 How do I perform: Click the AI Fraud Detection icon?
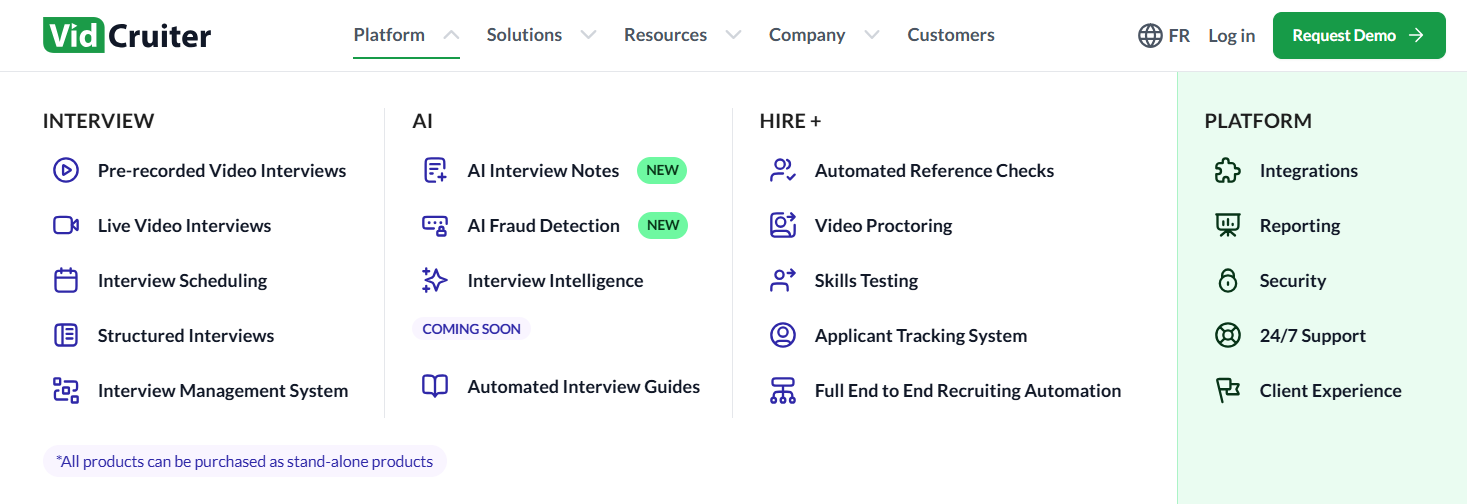pos(435,226)
